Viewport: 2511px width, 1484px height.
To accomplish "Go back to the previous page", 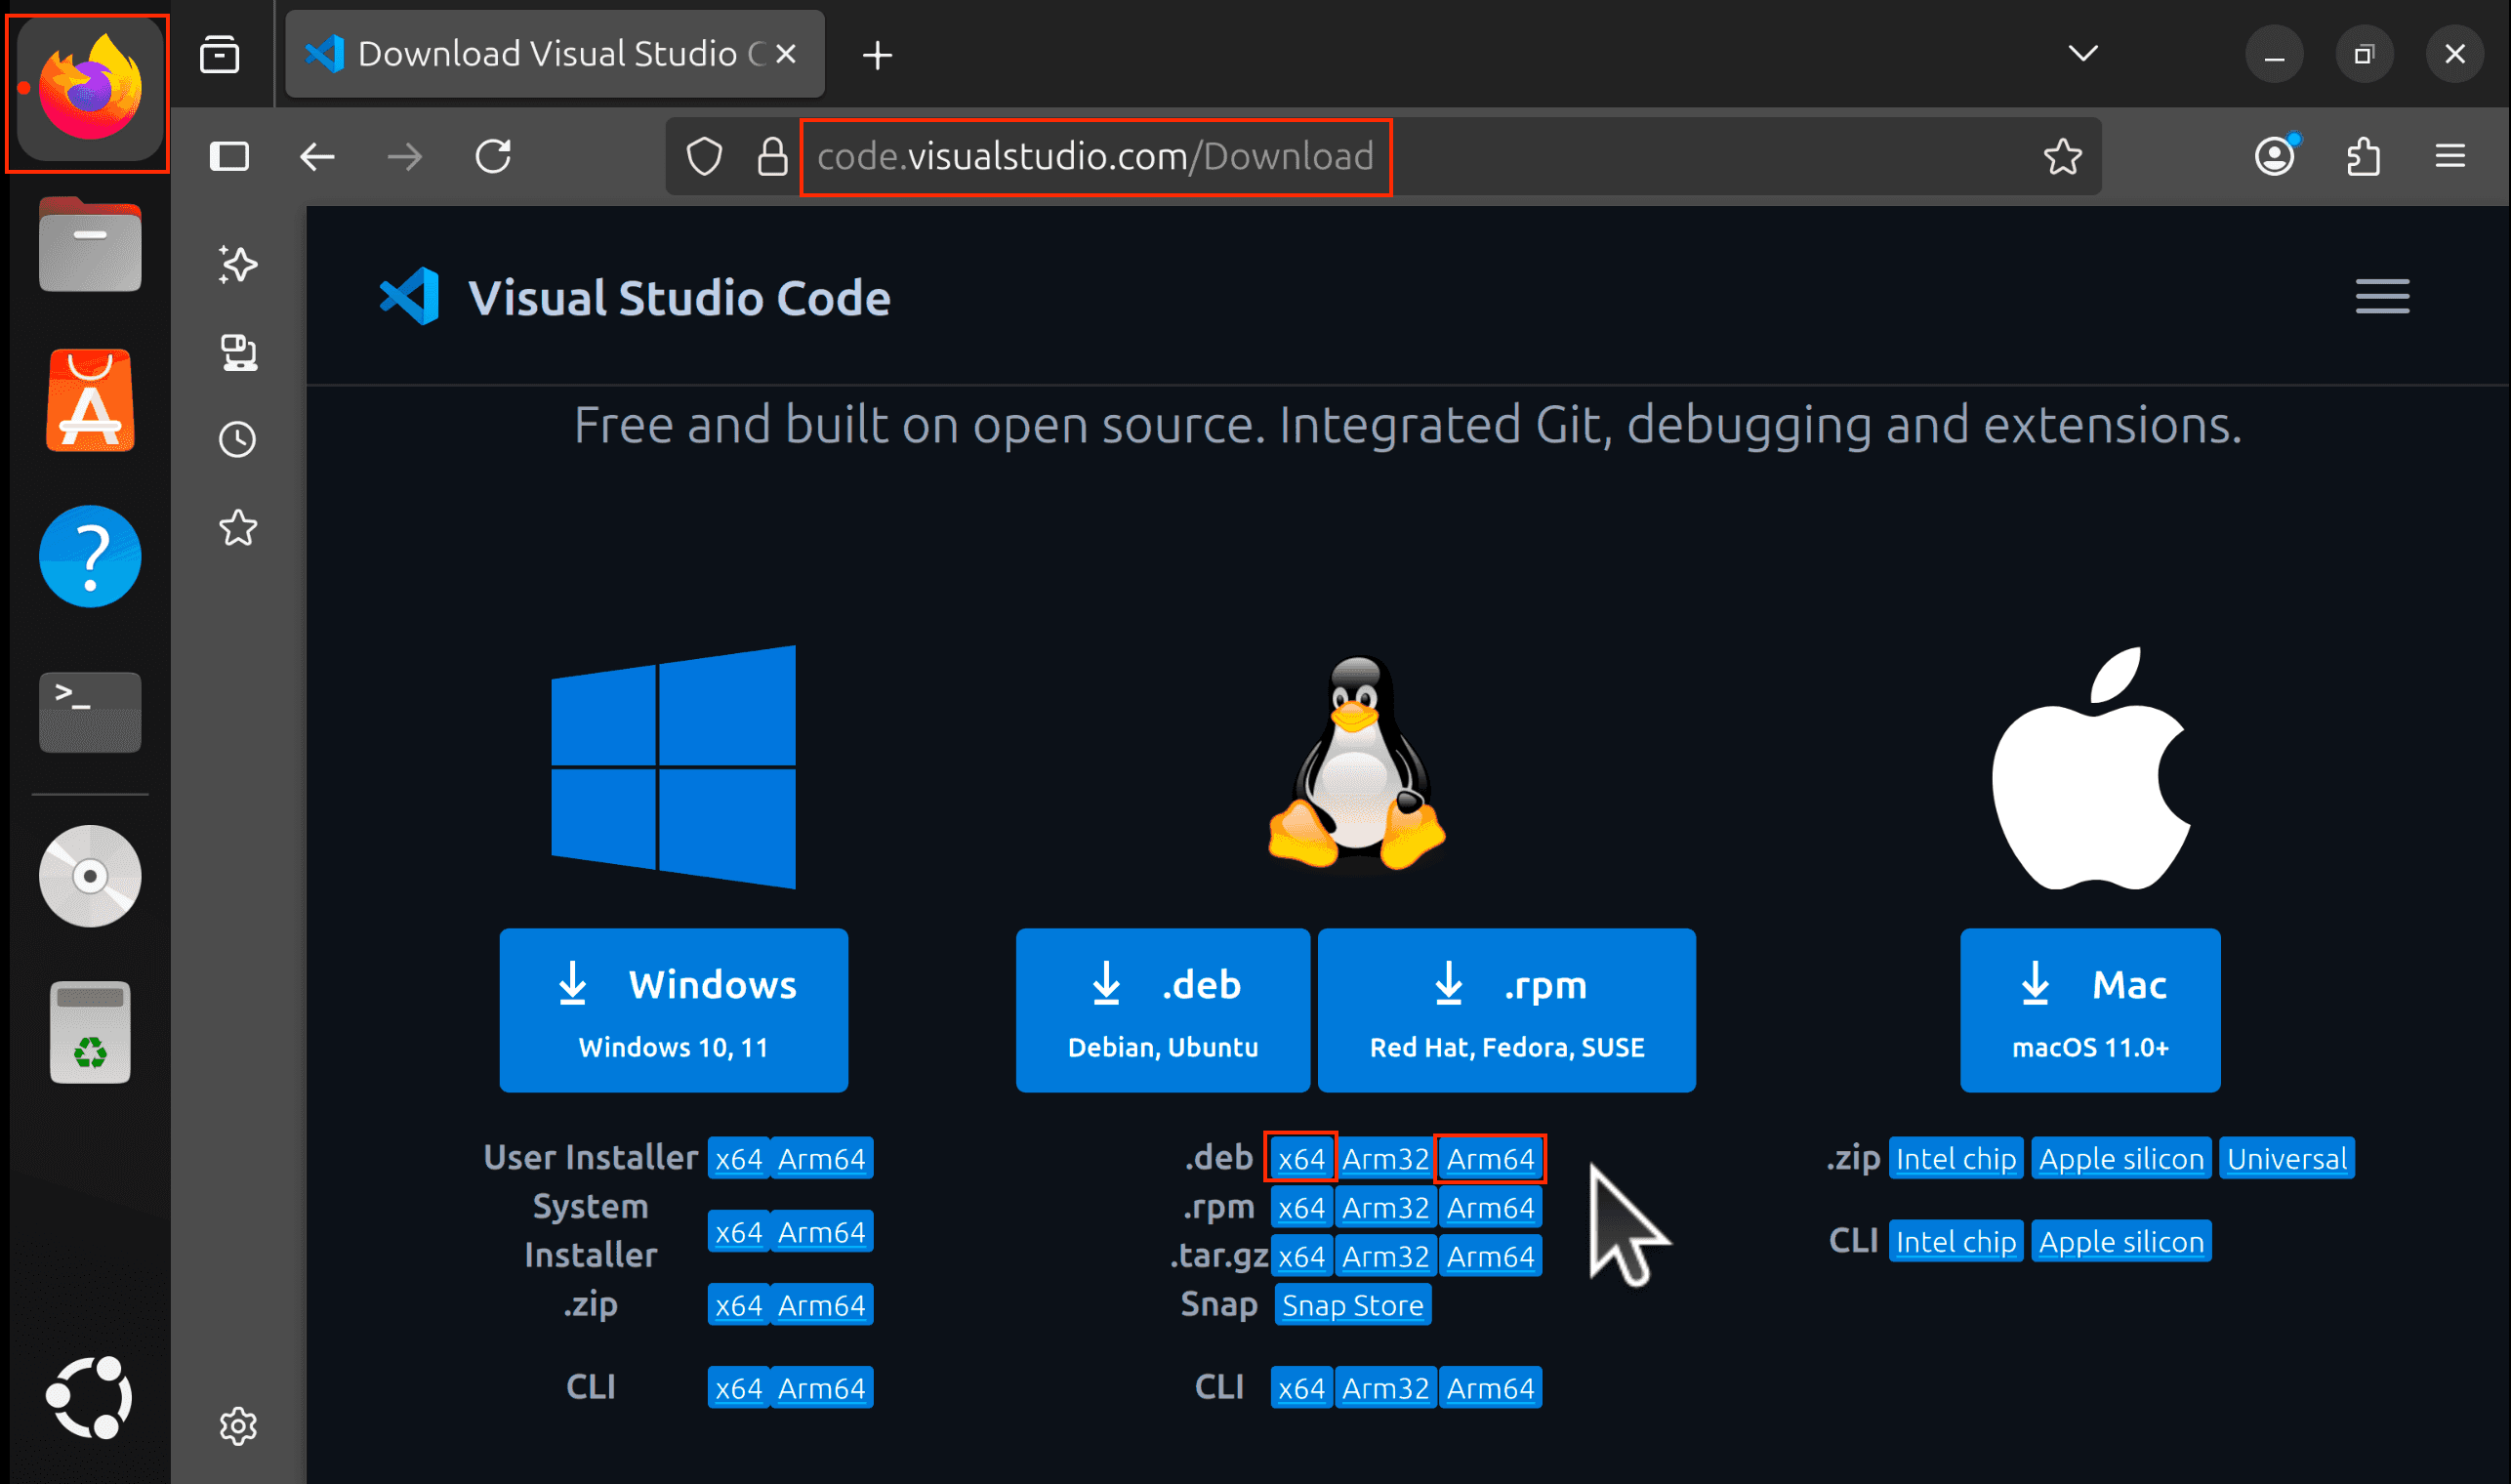I will tap(317, 156).
